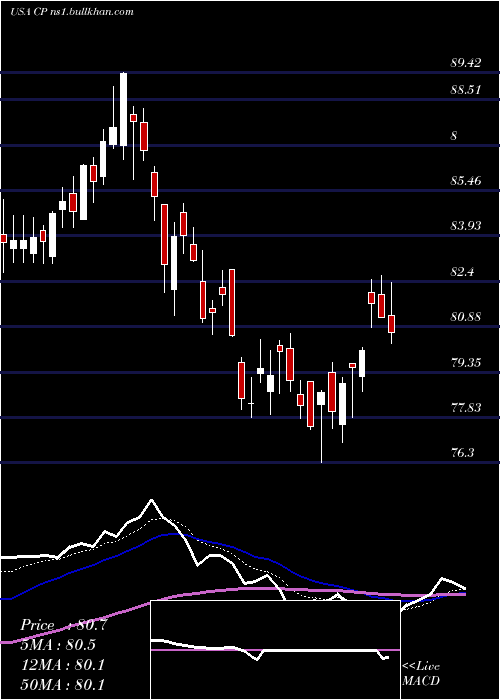This screenshot has width=500, height=700.
Task: Click the peak of the white moving average line
Action: 151,500
